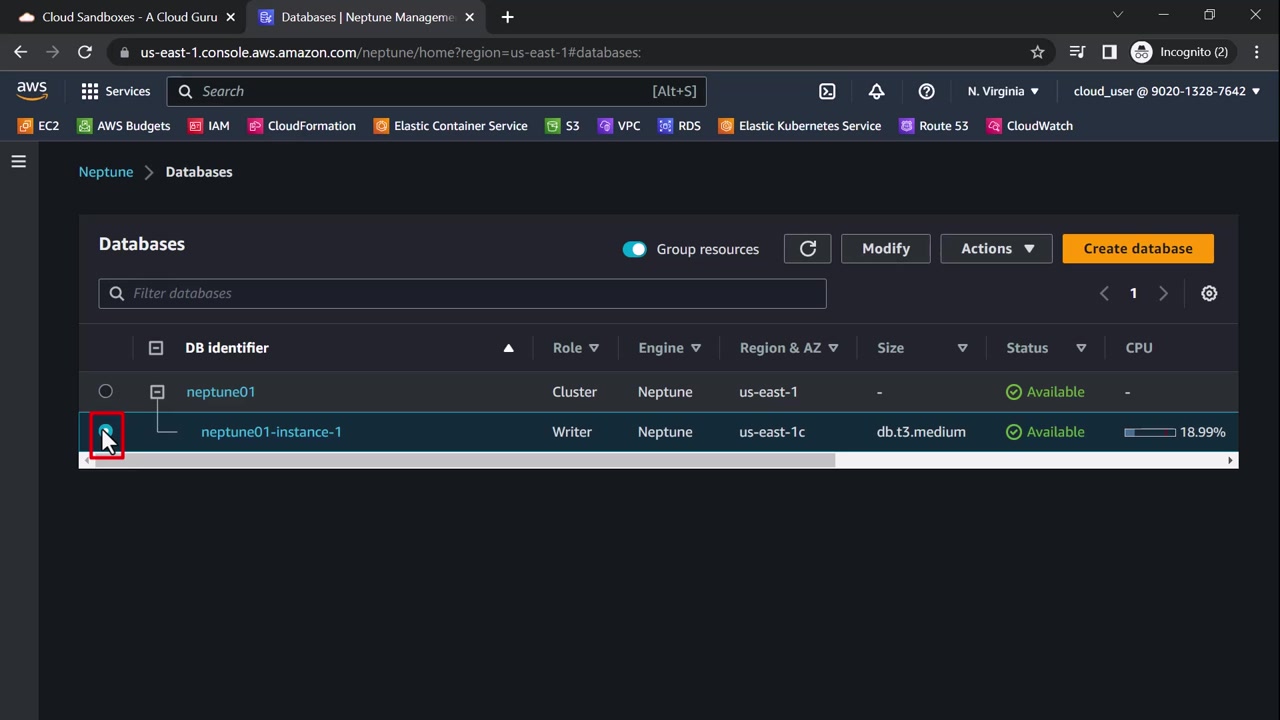Screen dimensions: 1280x720
Task: Refresh the databases list
Action: (808, 249)
